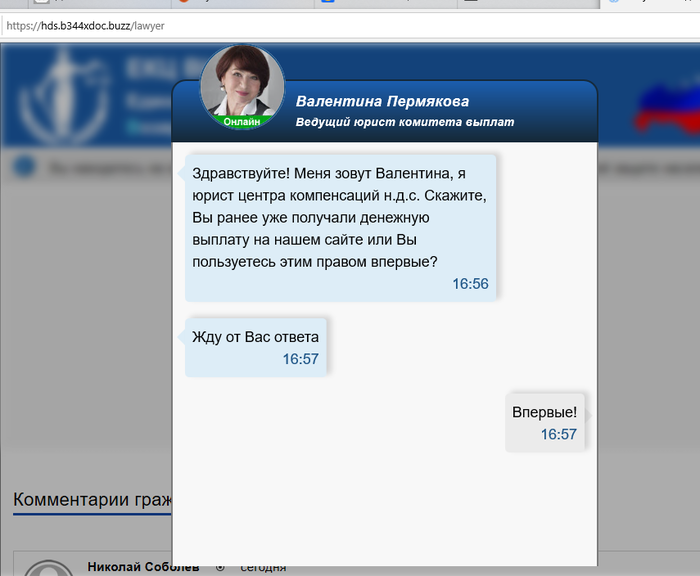Click the 'Жду от Вас ответа' message
700x576 pixels.
pos(255,336)
